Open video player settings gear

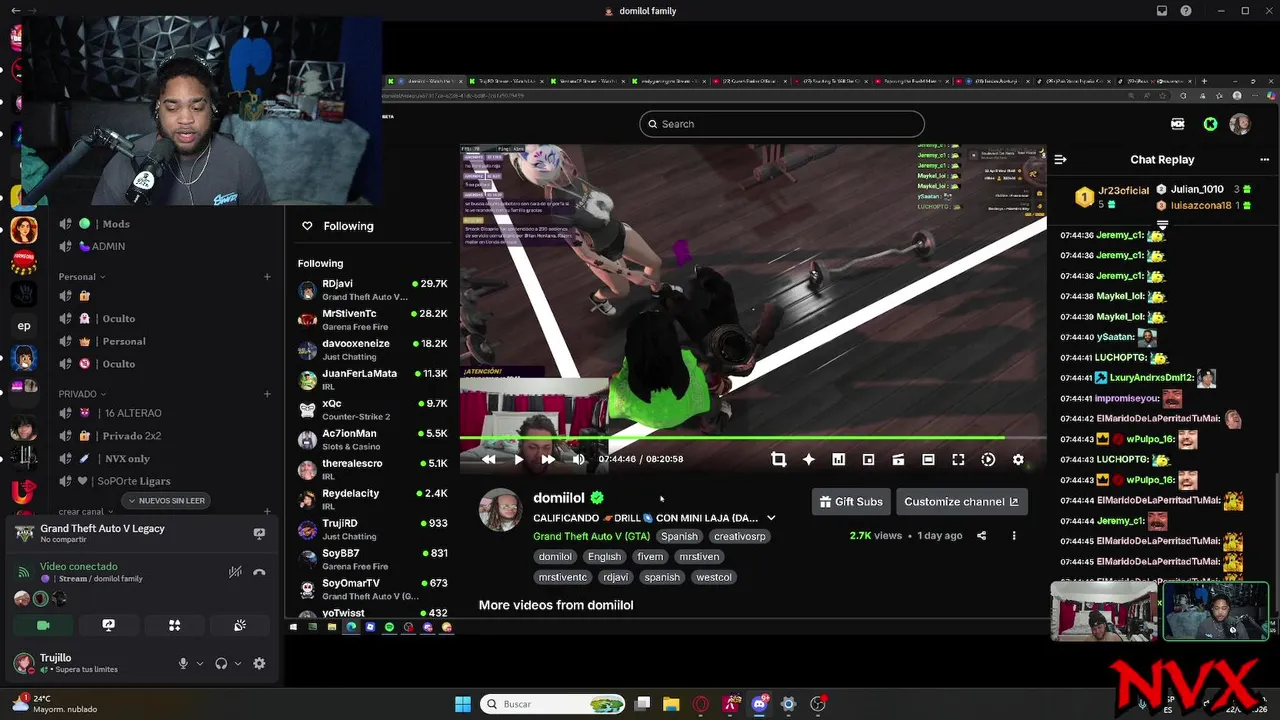point(1018,459)
